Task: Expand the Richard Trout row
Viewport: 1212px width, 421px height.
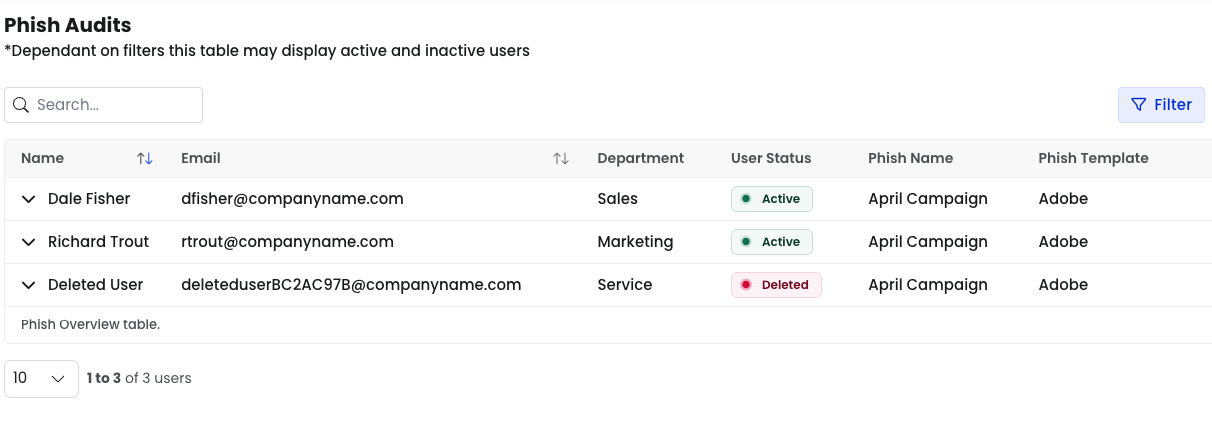Action: tap(29, 242)
